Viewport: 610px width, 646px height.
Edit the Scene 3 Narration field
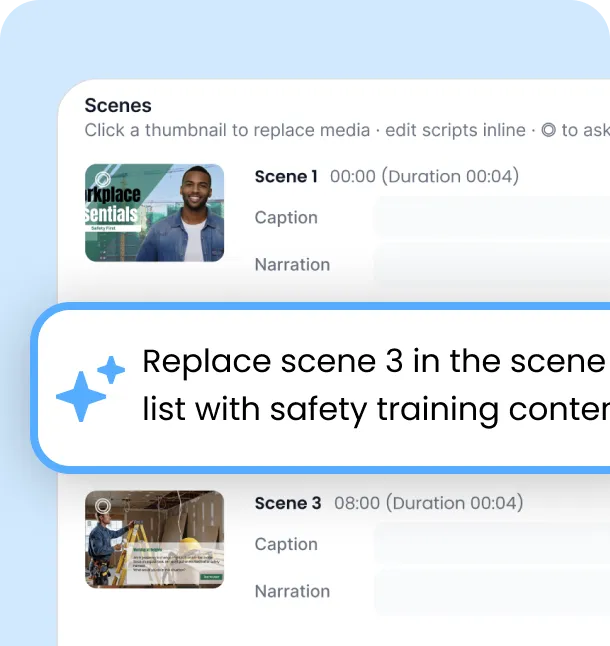click(x=492, y=591)
